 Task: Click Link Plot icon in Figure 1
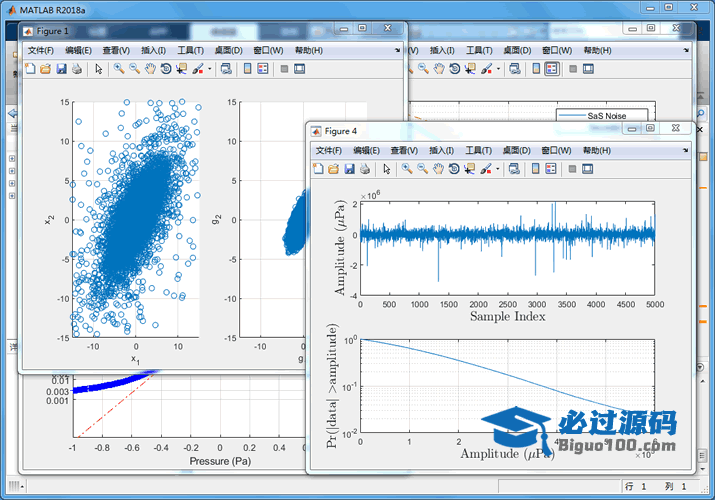(226, 69)
